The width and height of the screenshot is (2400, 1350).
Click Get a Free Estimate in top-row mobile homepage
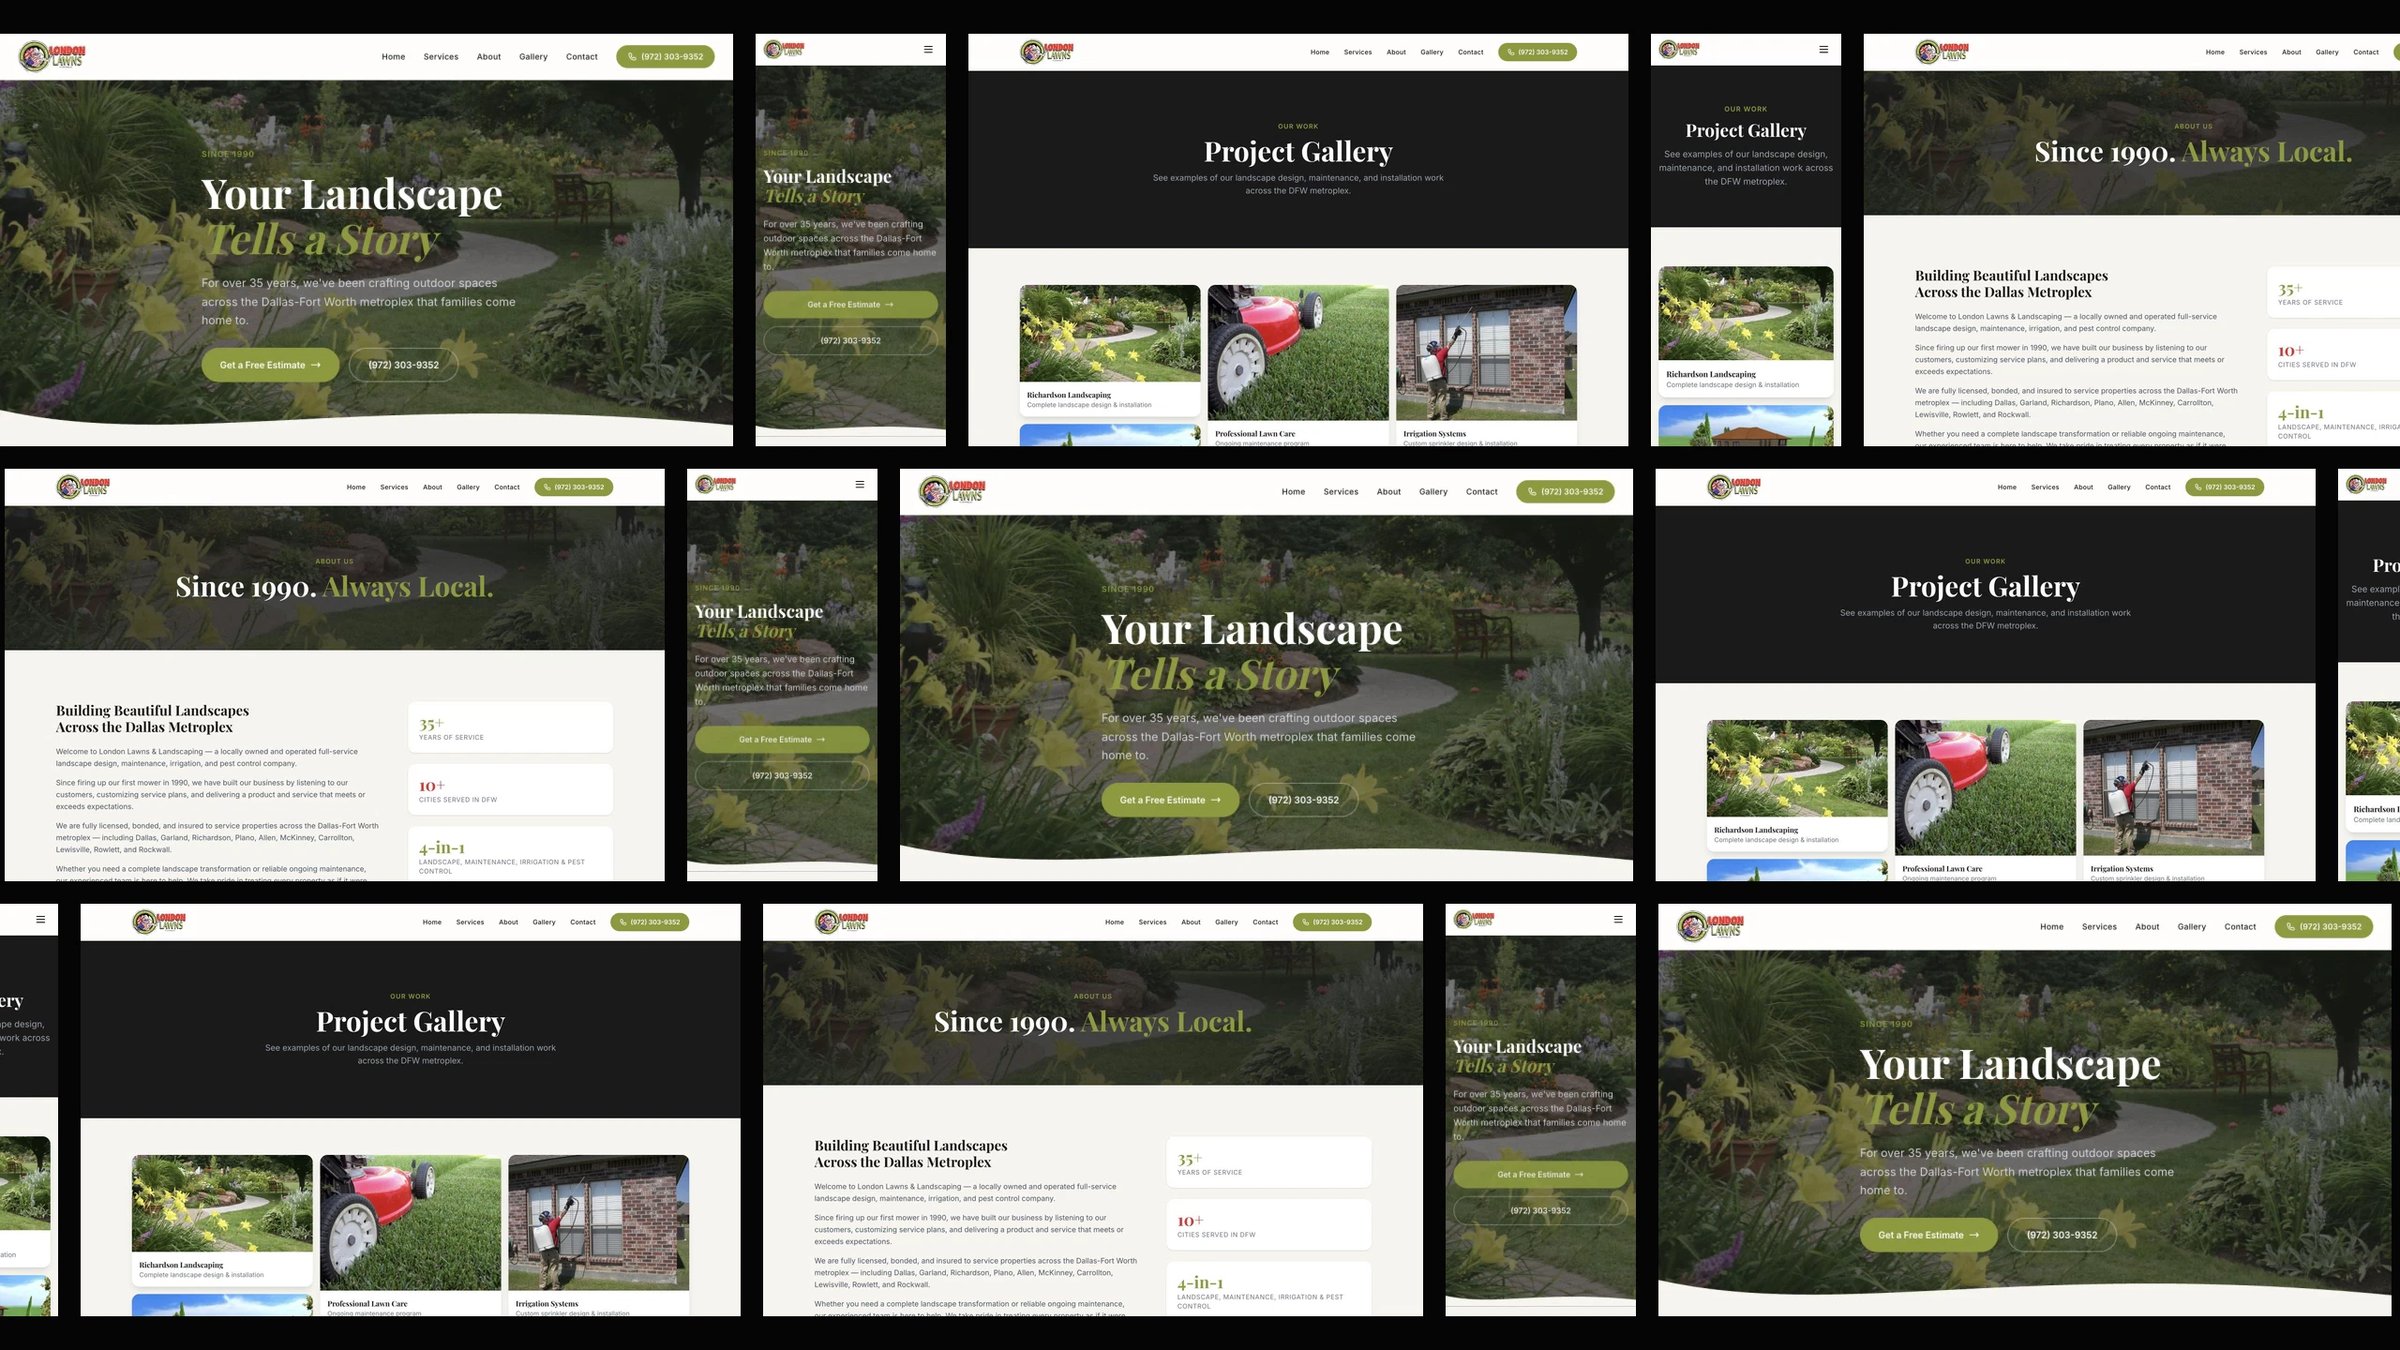click(x=850, y=305)
